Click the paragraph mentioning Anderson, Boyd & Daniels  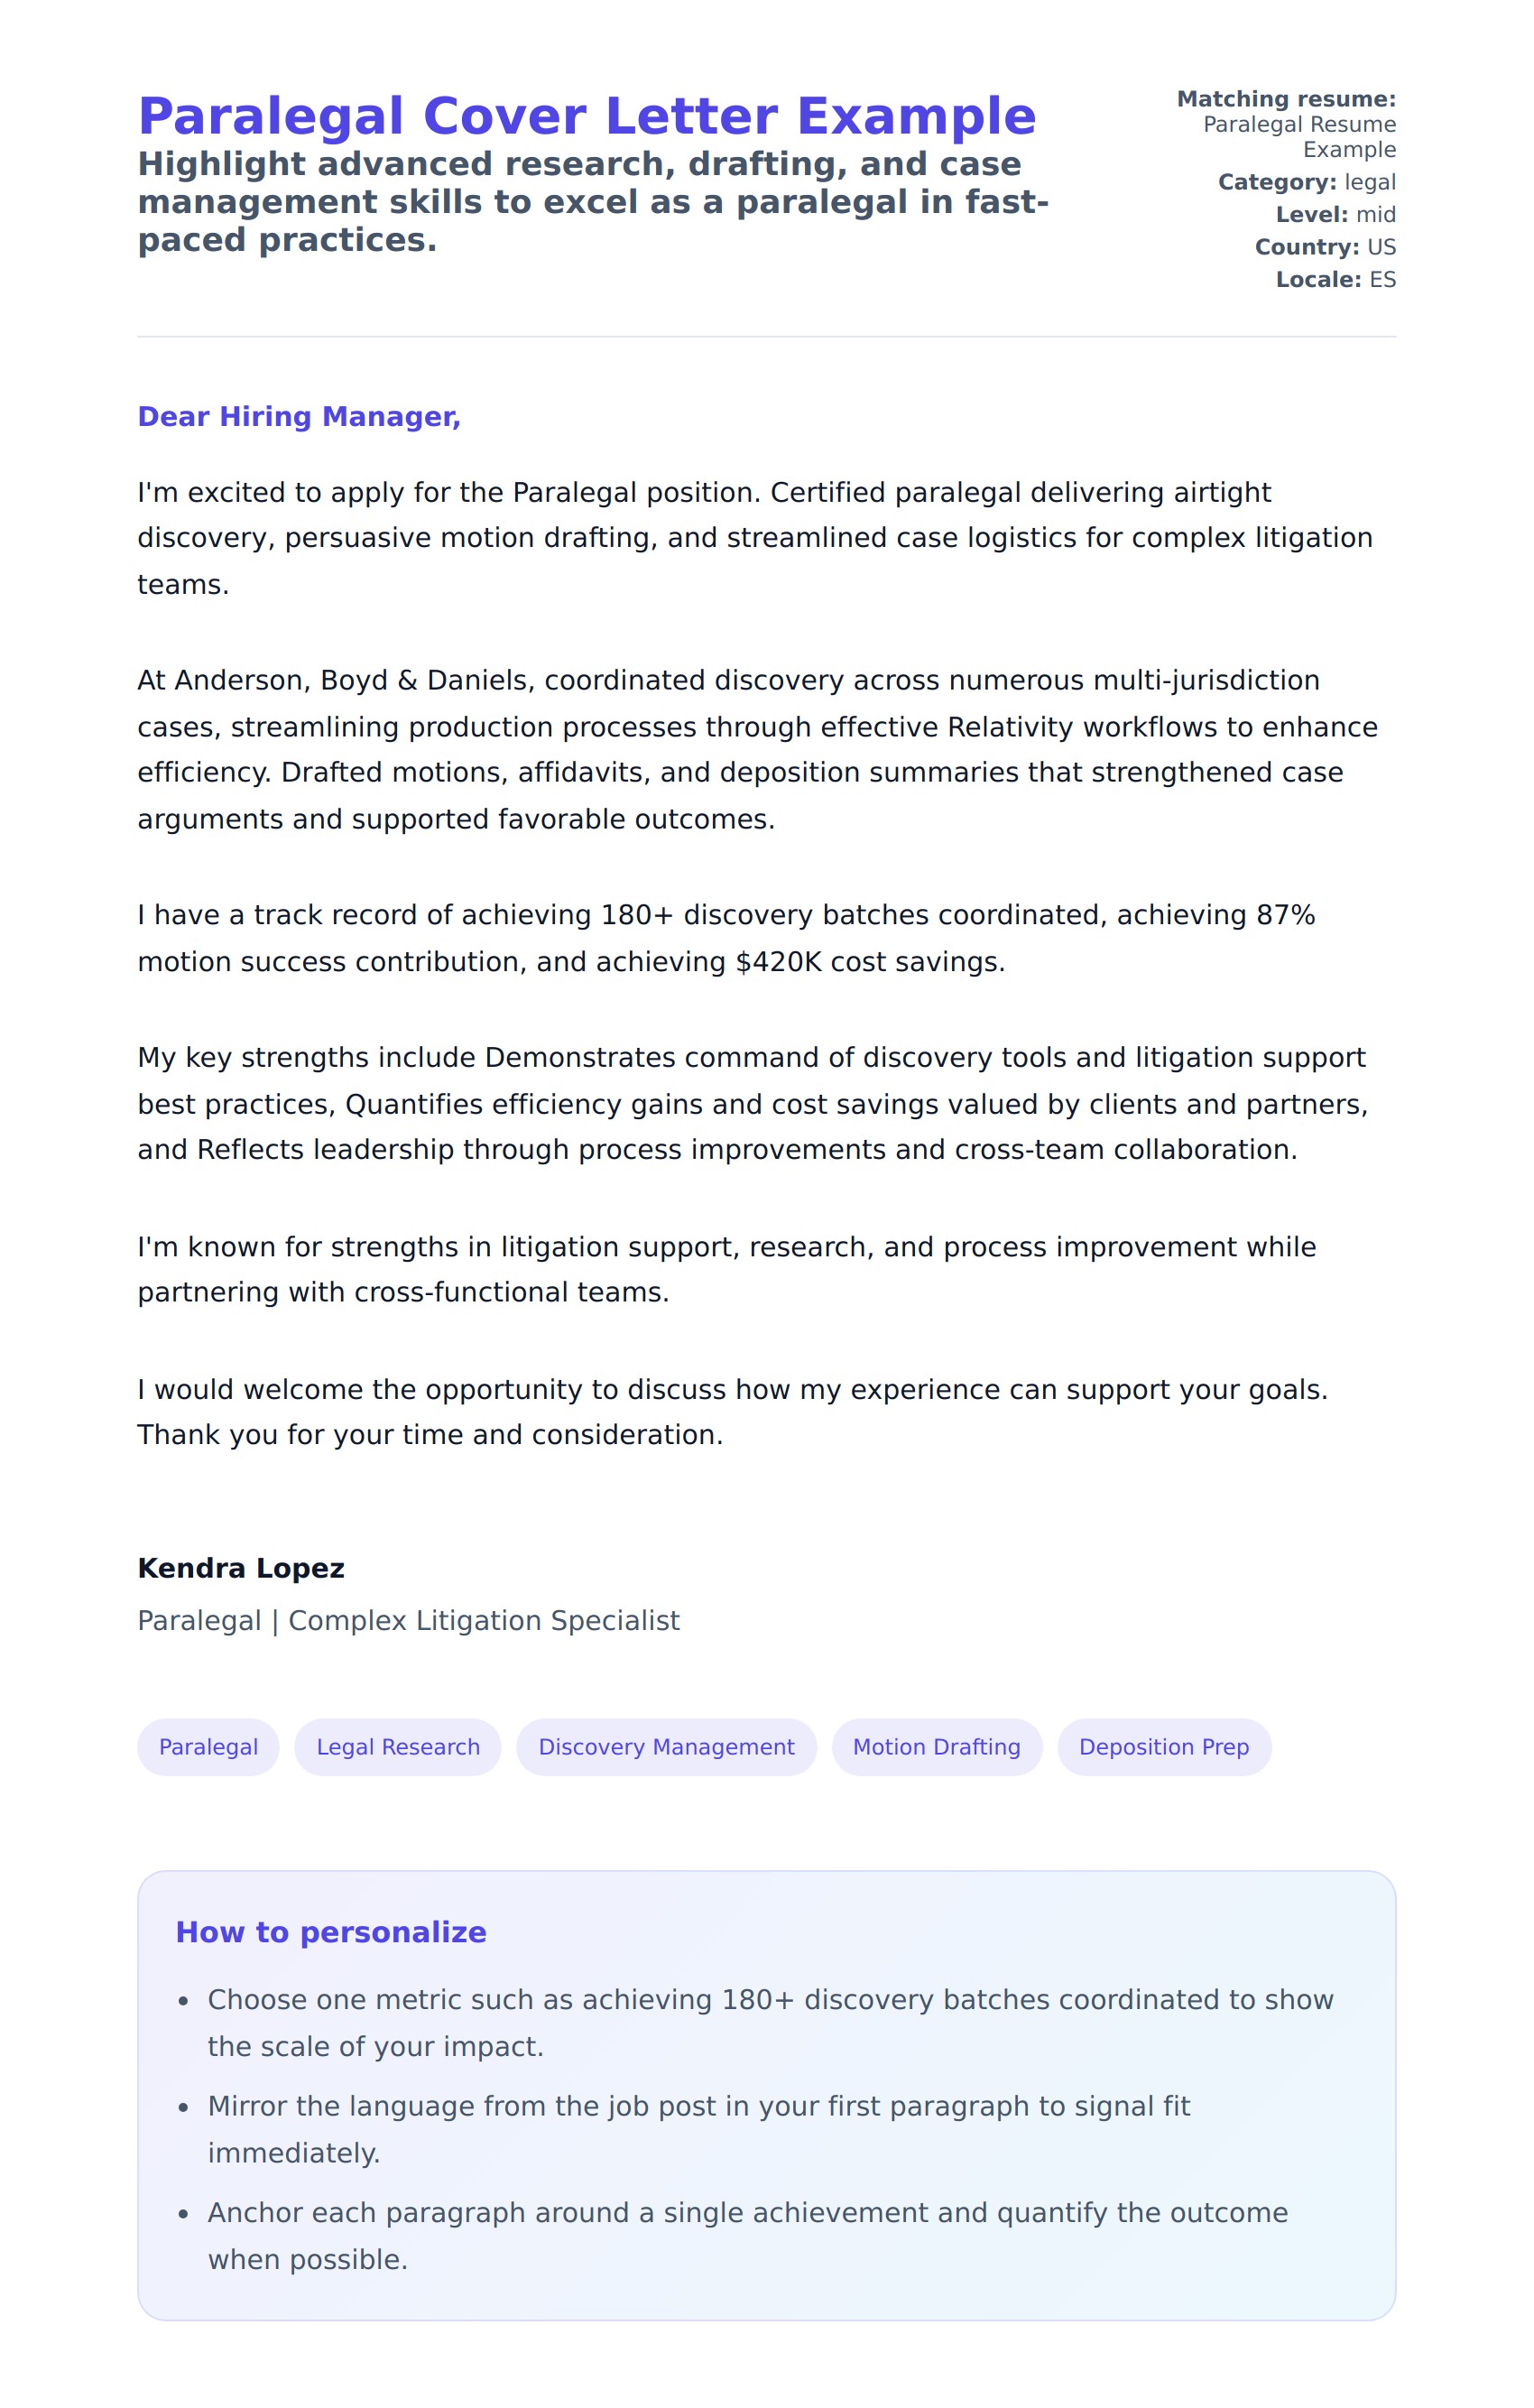(757, 749)
